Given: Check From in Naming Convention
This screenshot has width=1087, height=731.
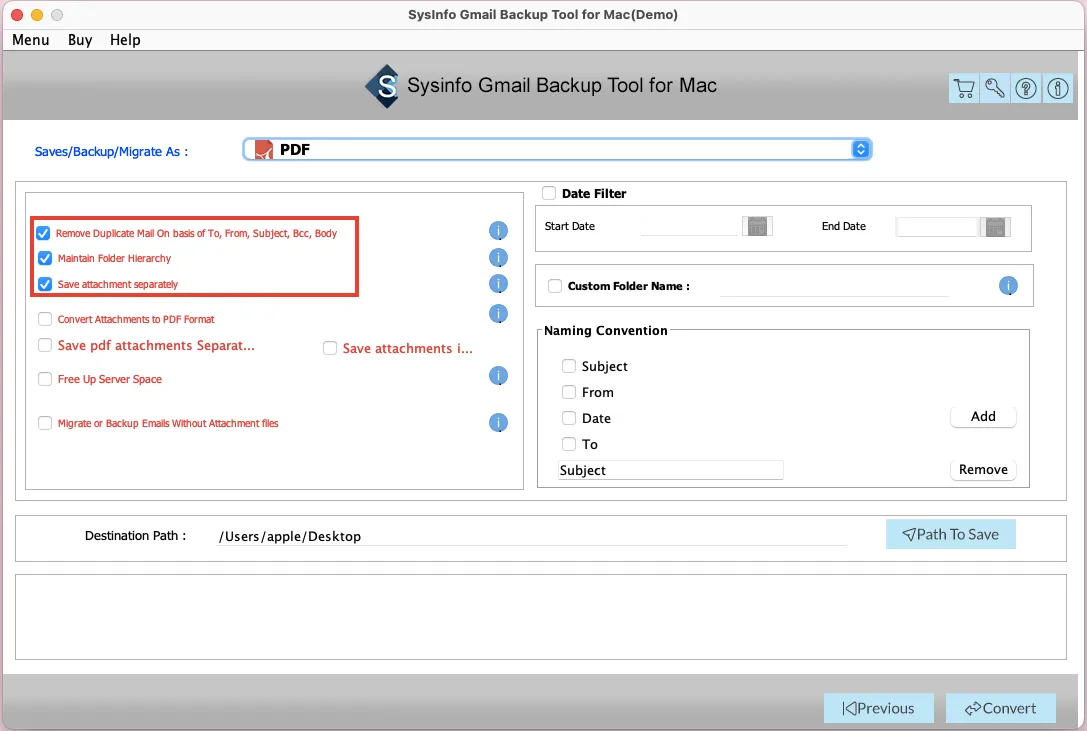Looking at the screenshot, I should (x=568, y=392).
